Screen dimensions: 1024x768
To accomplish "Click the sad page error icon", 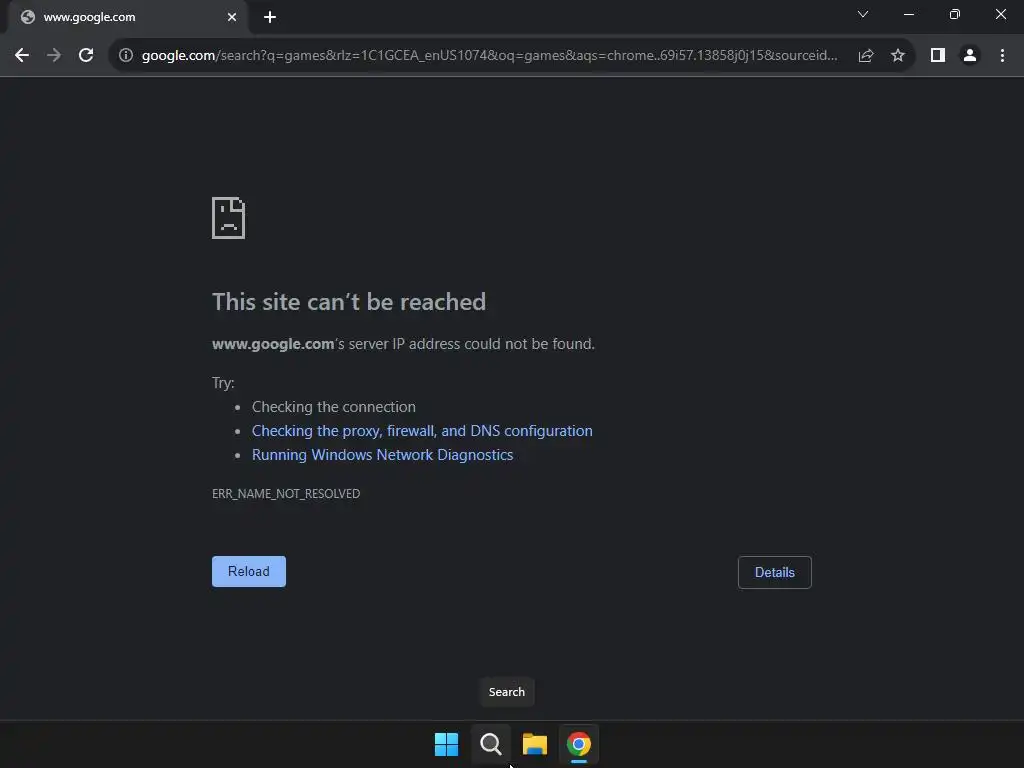I will pyautogui.click(x=229, y=218).
